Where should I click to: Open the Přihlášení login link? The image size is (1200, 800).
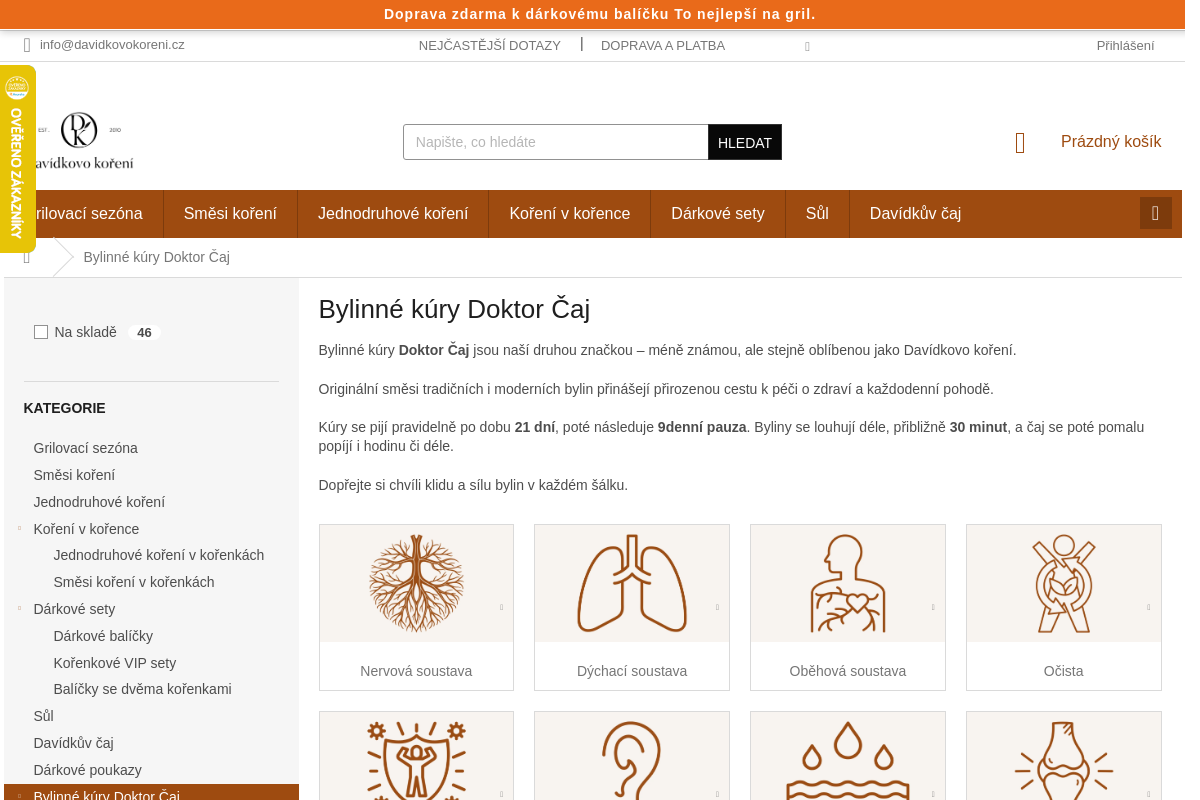1125,45
